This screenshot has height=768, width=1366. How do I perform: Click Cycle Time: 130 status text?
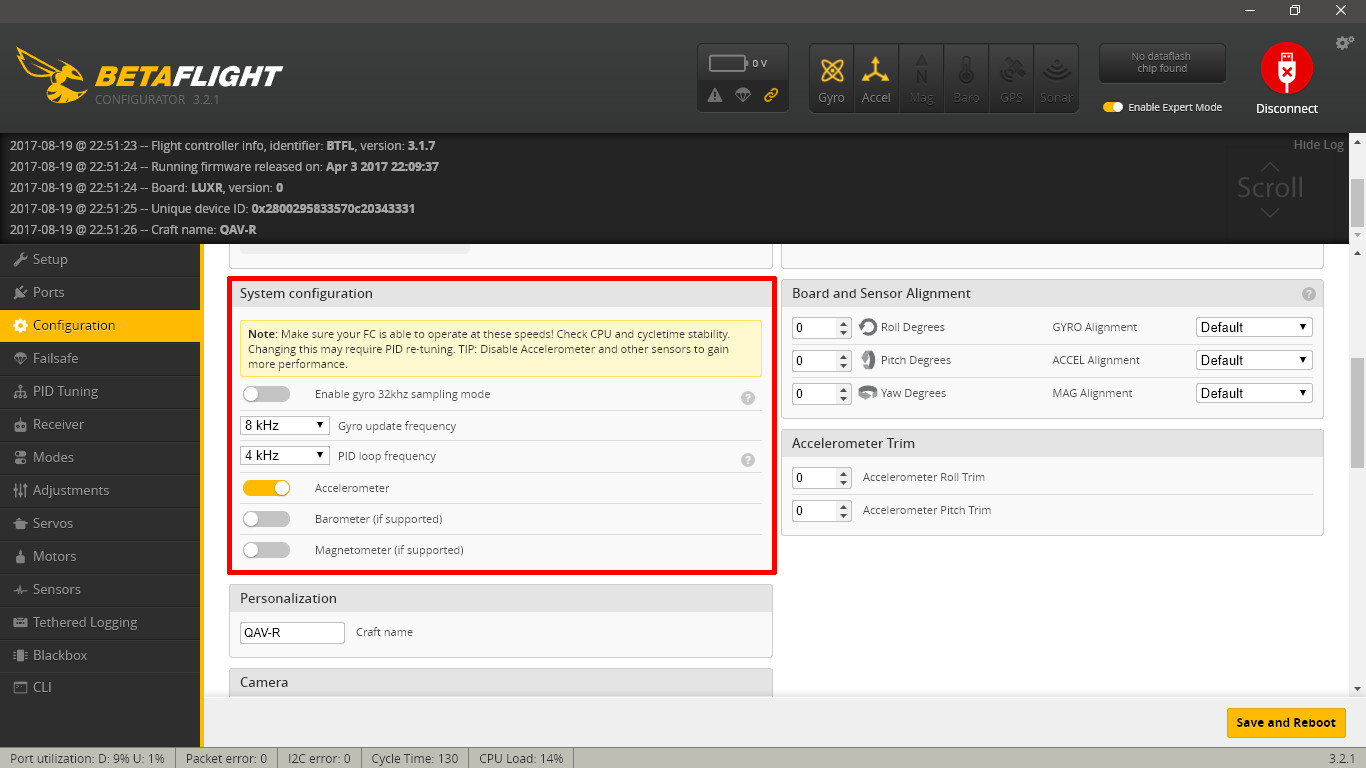point(415,758)
